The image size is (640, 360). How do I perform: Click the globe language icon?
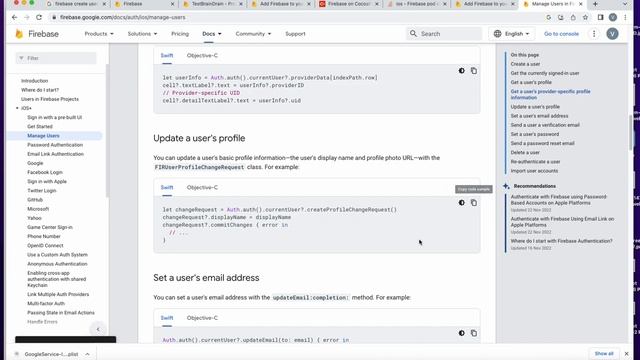click(498, 34)
